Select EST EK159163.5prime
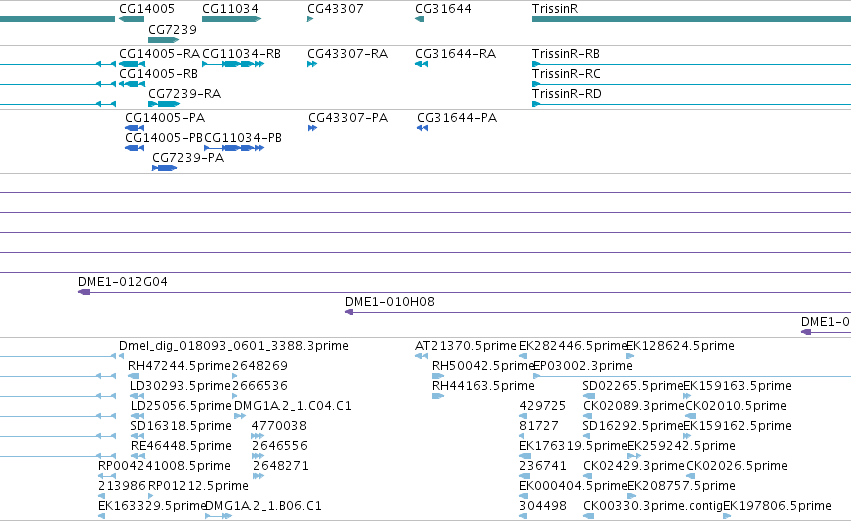 pos(737,386)
